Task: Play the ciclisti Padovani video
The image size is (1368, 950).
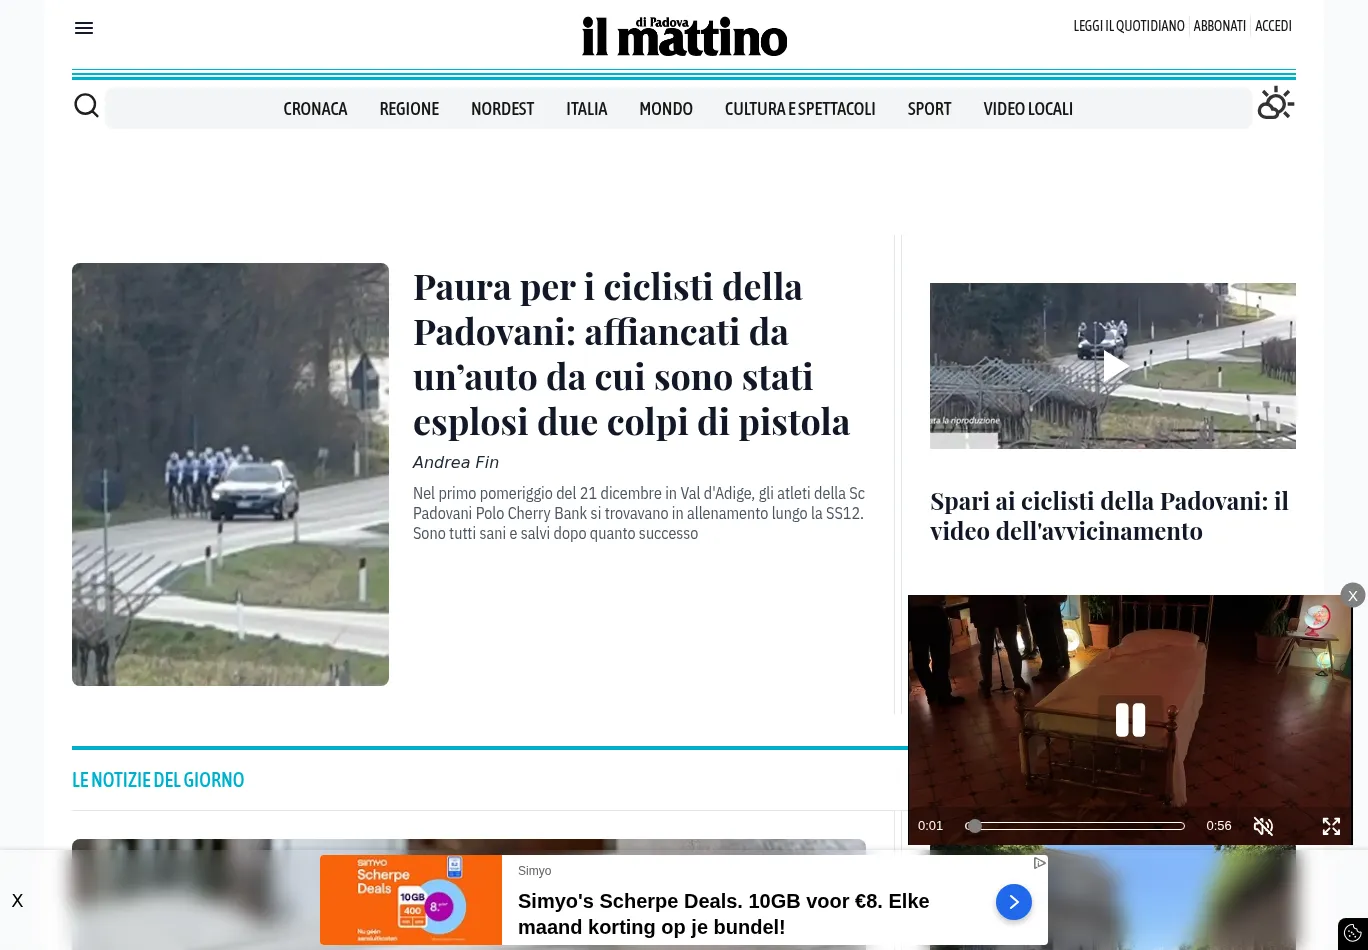Action: 1112,366
